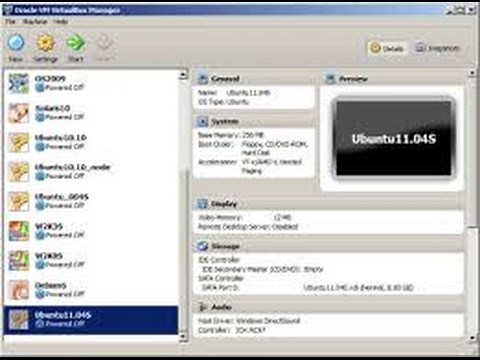This screenshot has height=360, width=480.
Task: Click the Acceleration entry in System
Action: [250, 166]
